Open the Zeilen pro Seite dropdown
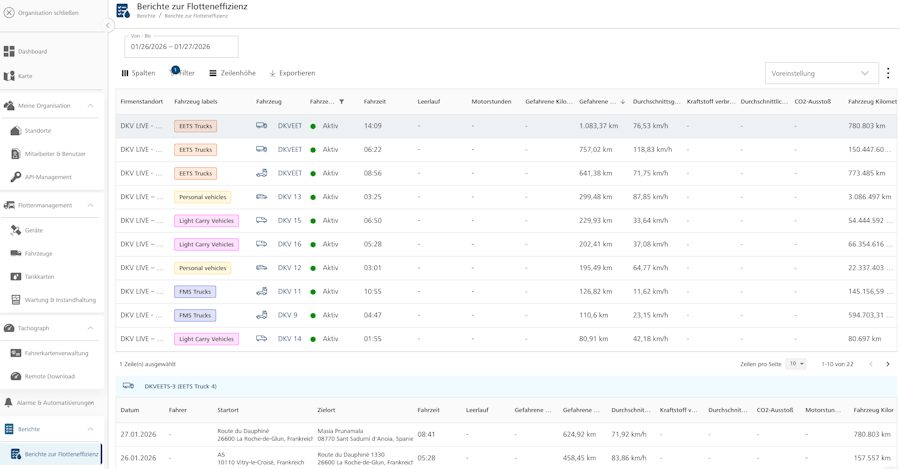This screenshot has height=469, width=900. [796, 364]
